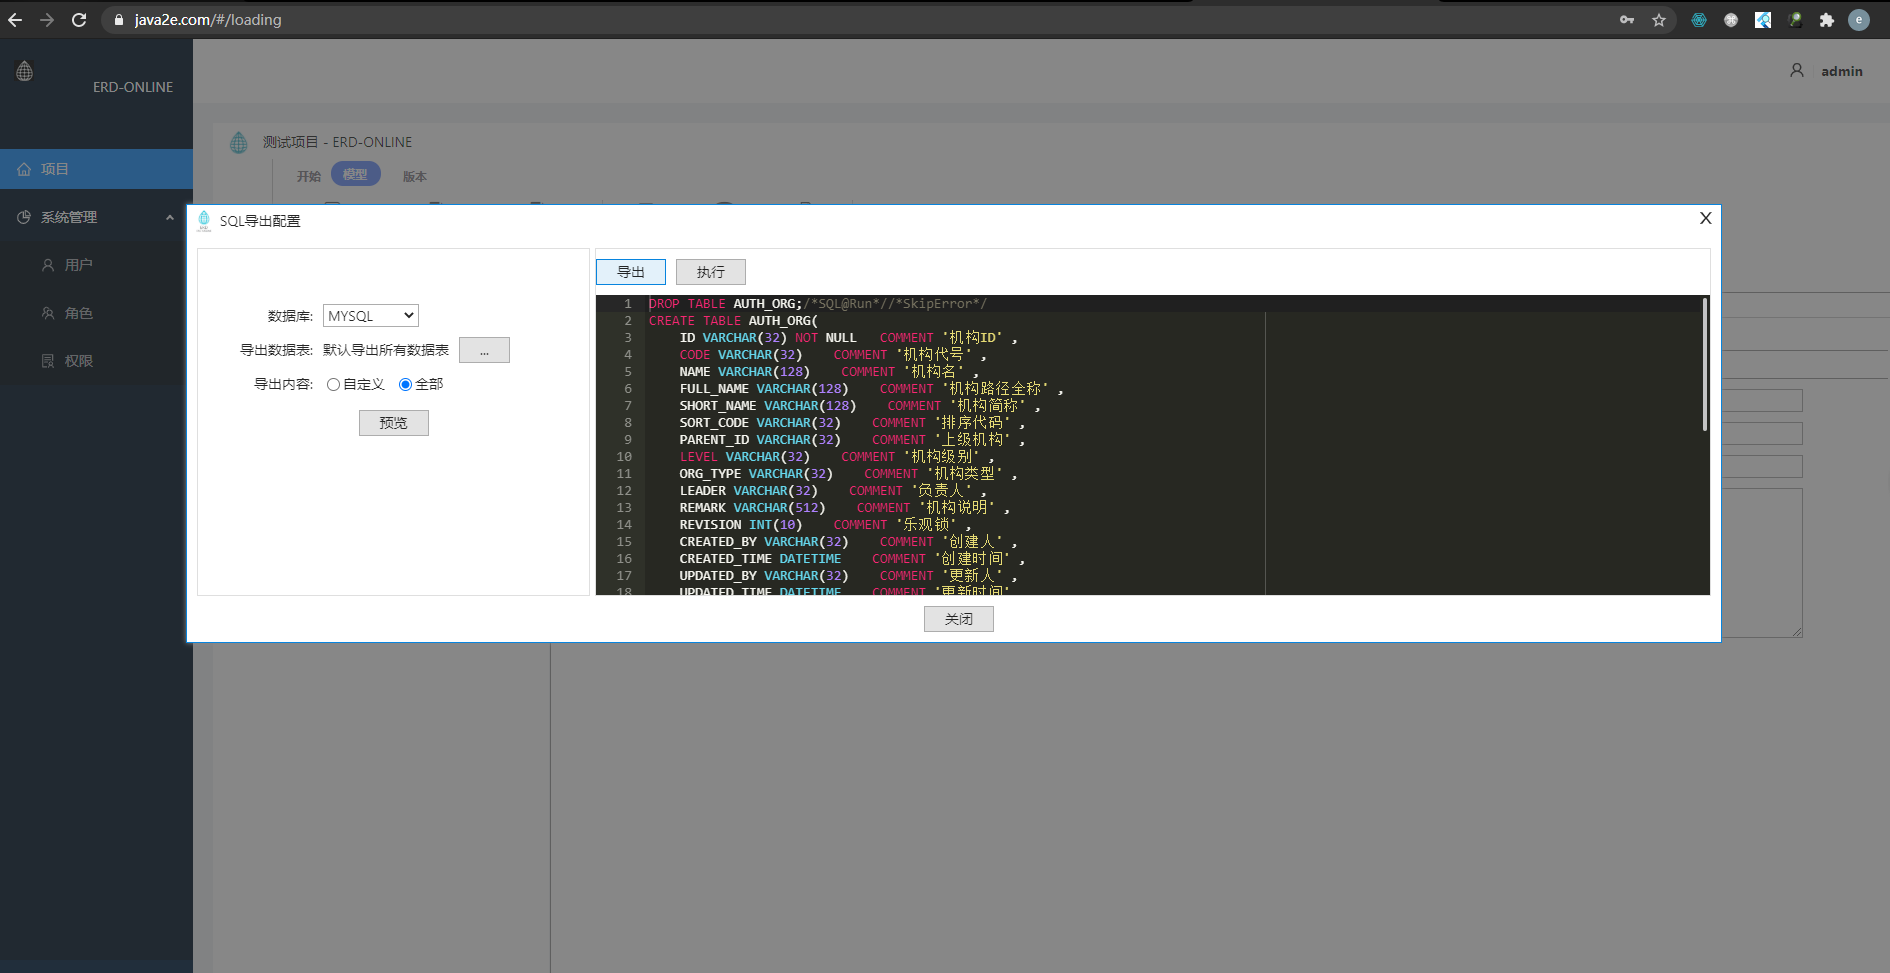Select the 全部 radio option
Viewport: 1890px width, 973px height.
(x=405, y=384)
